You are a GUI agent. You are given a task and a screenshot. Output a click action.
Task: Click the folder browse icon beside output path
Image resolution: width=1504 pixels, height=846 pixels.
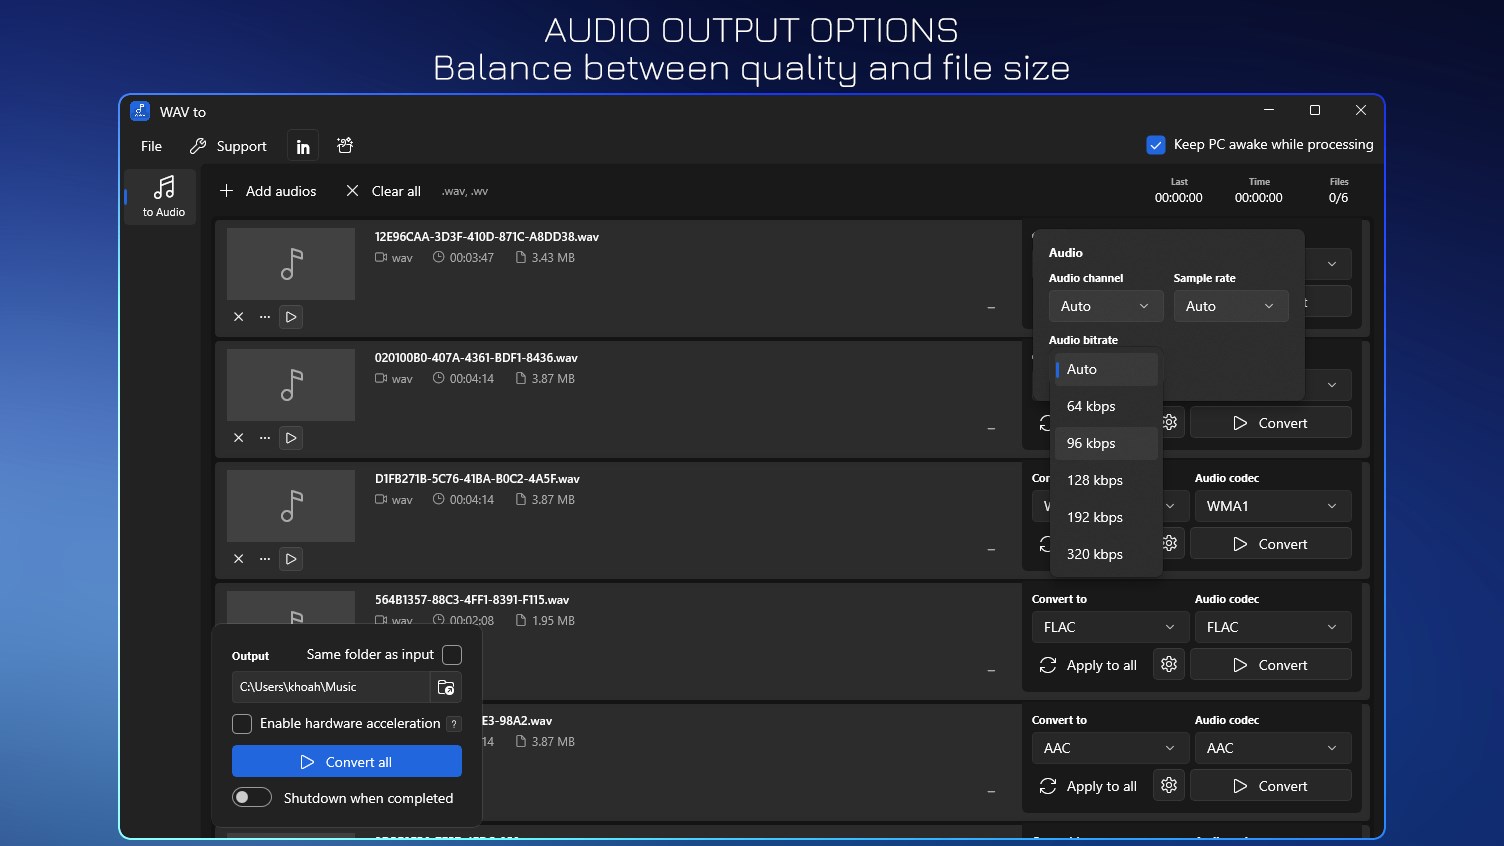(446, 687)
